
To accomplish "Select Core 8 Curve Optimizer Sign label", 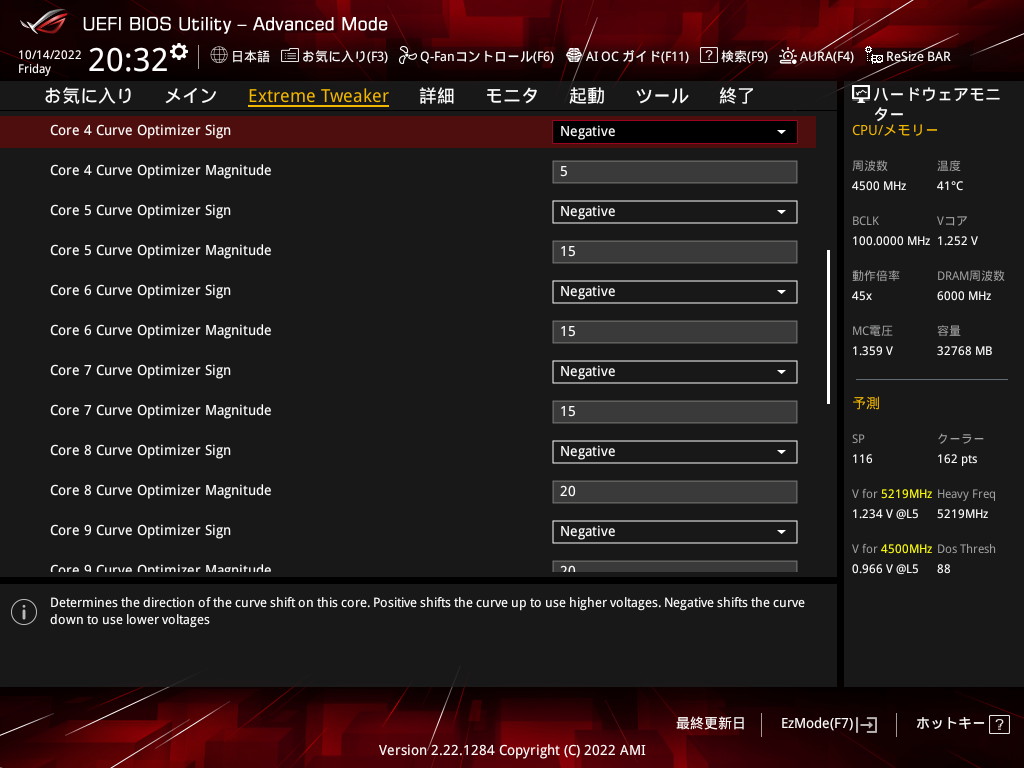I will pos(140,451).
